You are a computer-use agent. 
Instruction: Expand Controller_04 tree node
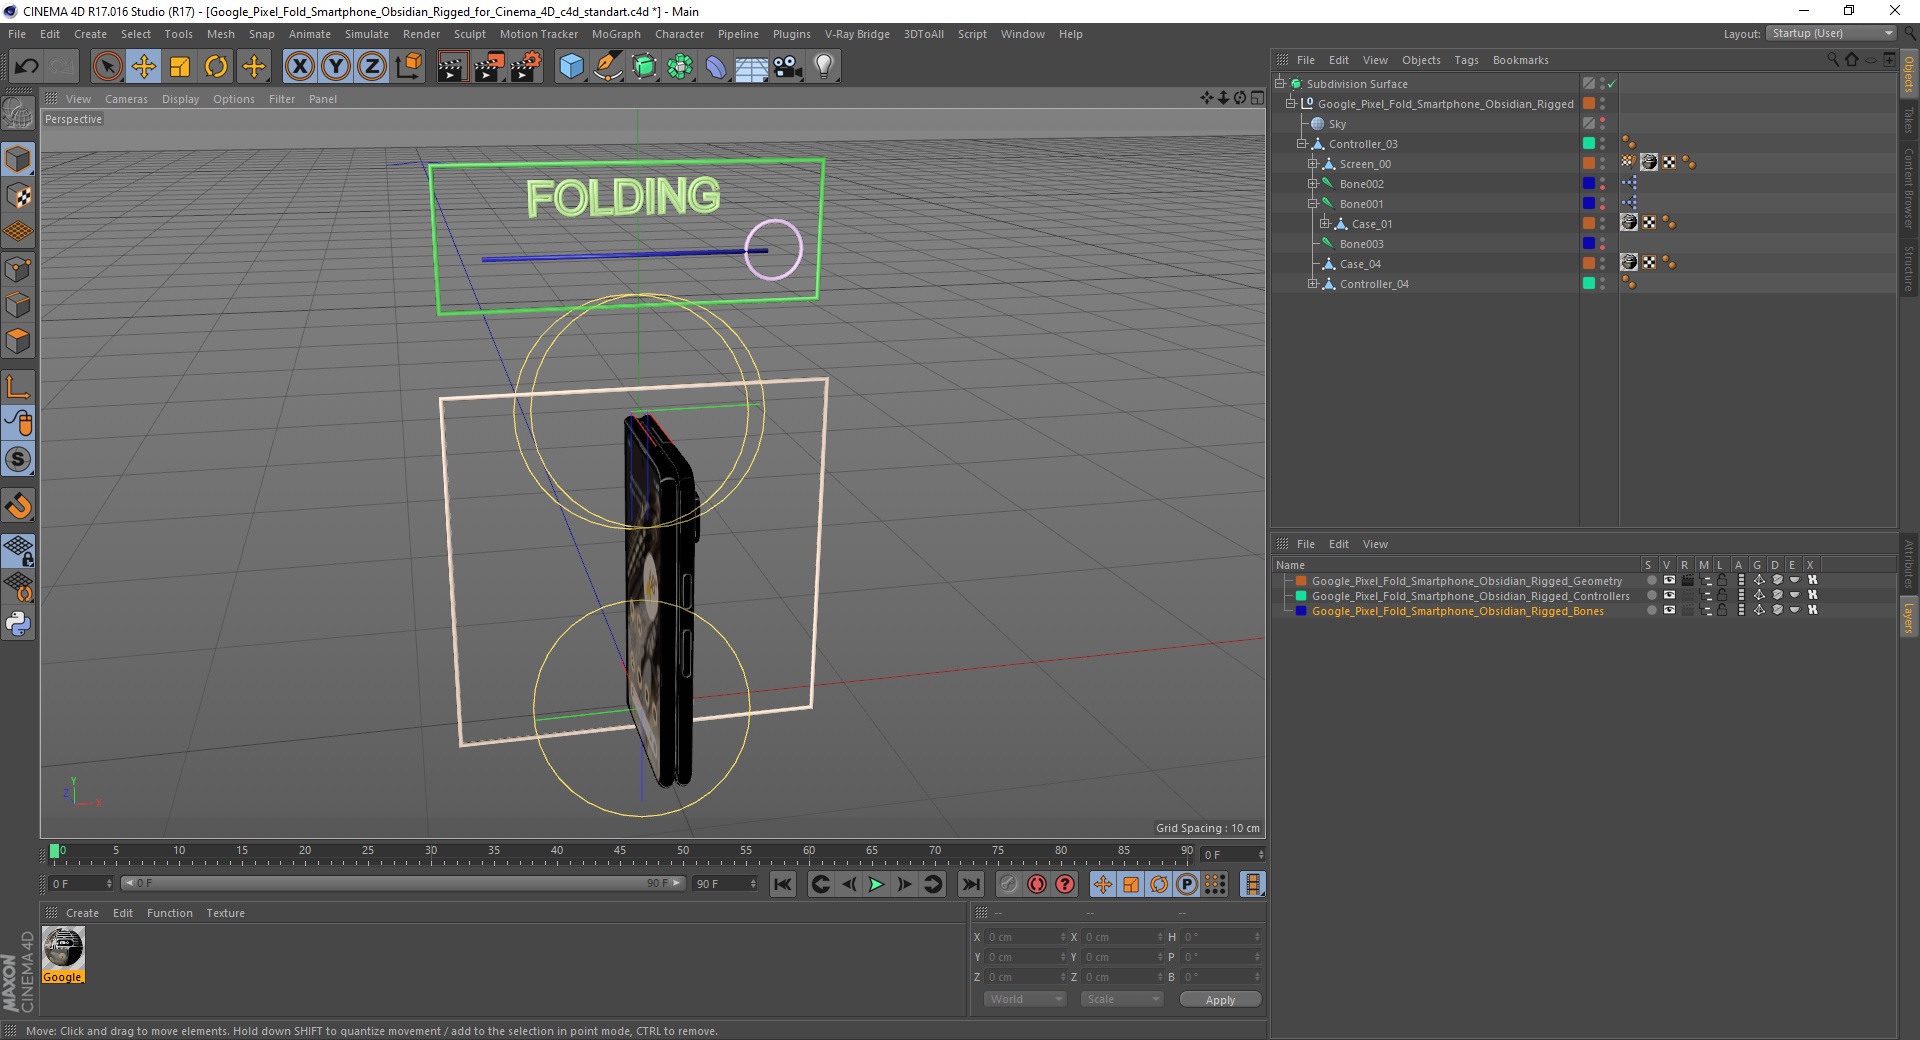(1313, 284)
